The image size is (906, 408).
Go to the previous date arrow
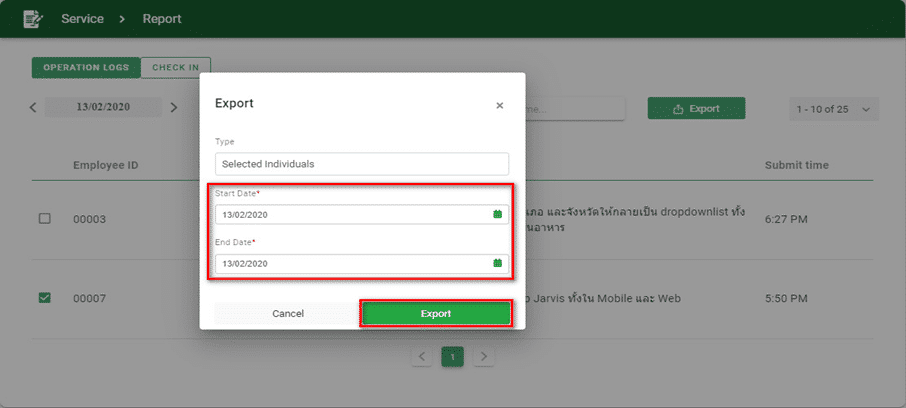(x=33, y=107)
